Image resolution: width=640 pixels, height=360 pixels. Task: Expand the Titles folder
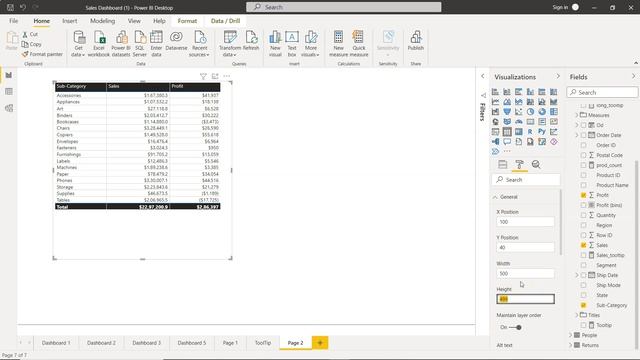[577, 315]
